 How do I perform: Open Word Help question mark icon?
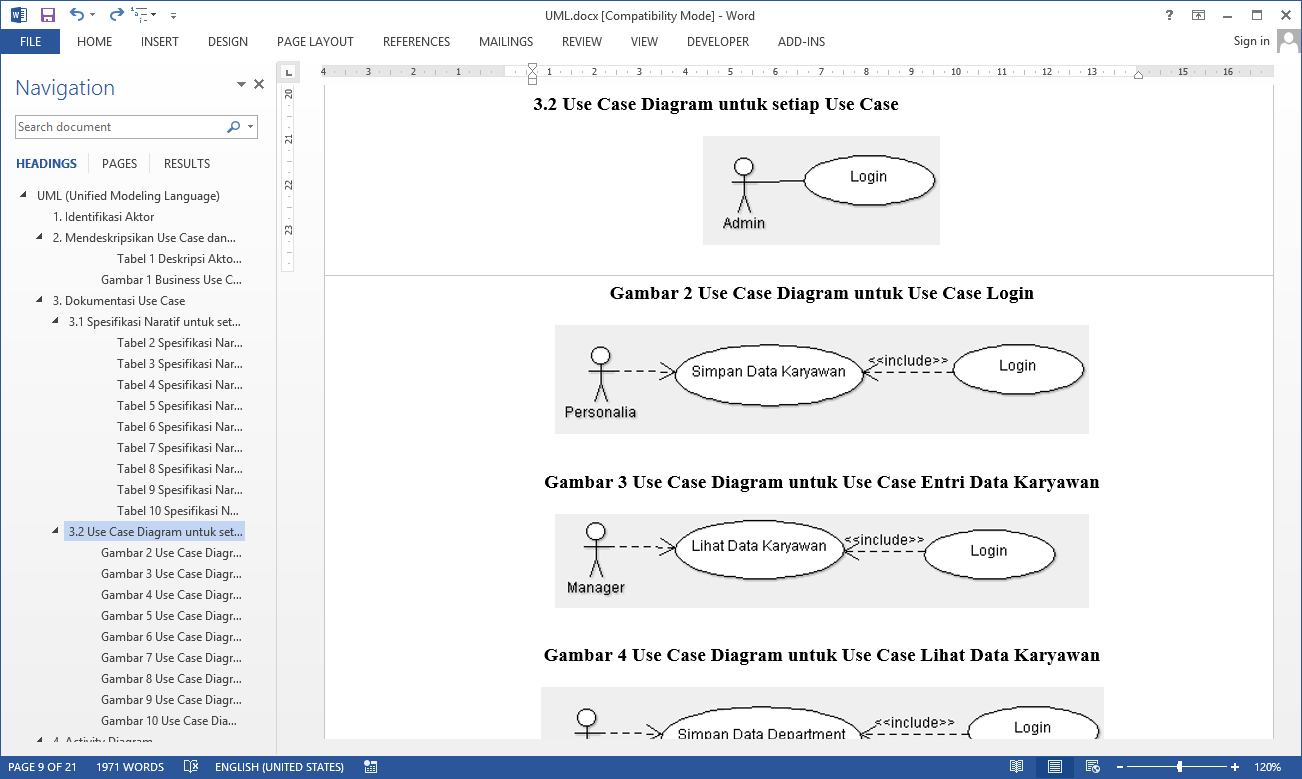coord(1169,15)
